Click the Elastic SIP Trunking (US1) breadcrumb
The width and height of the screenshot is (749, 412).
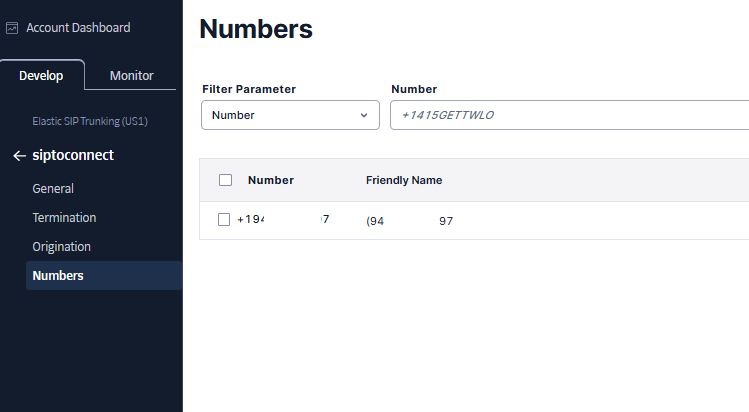(90, 121)
